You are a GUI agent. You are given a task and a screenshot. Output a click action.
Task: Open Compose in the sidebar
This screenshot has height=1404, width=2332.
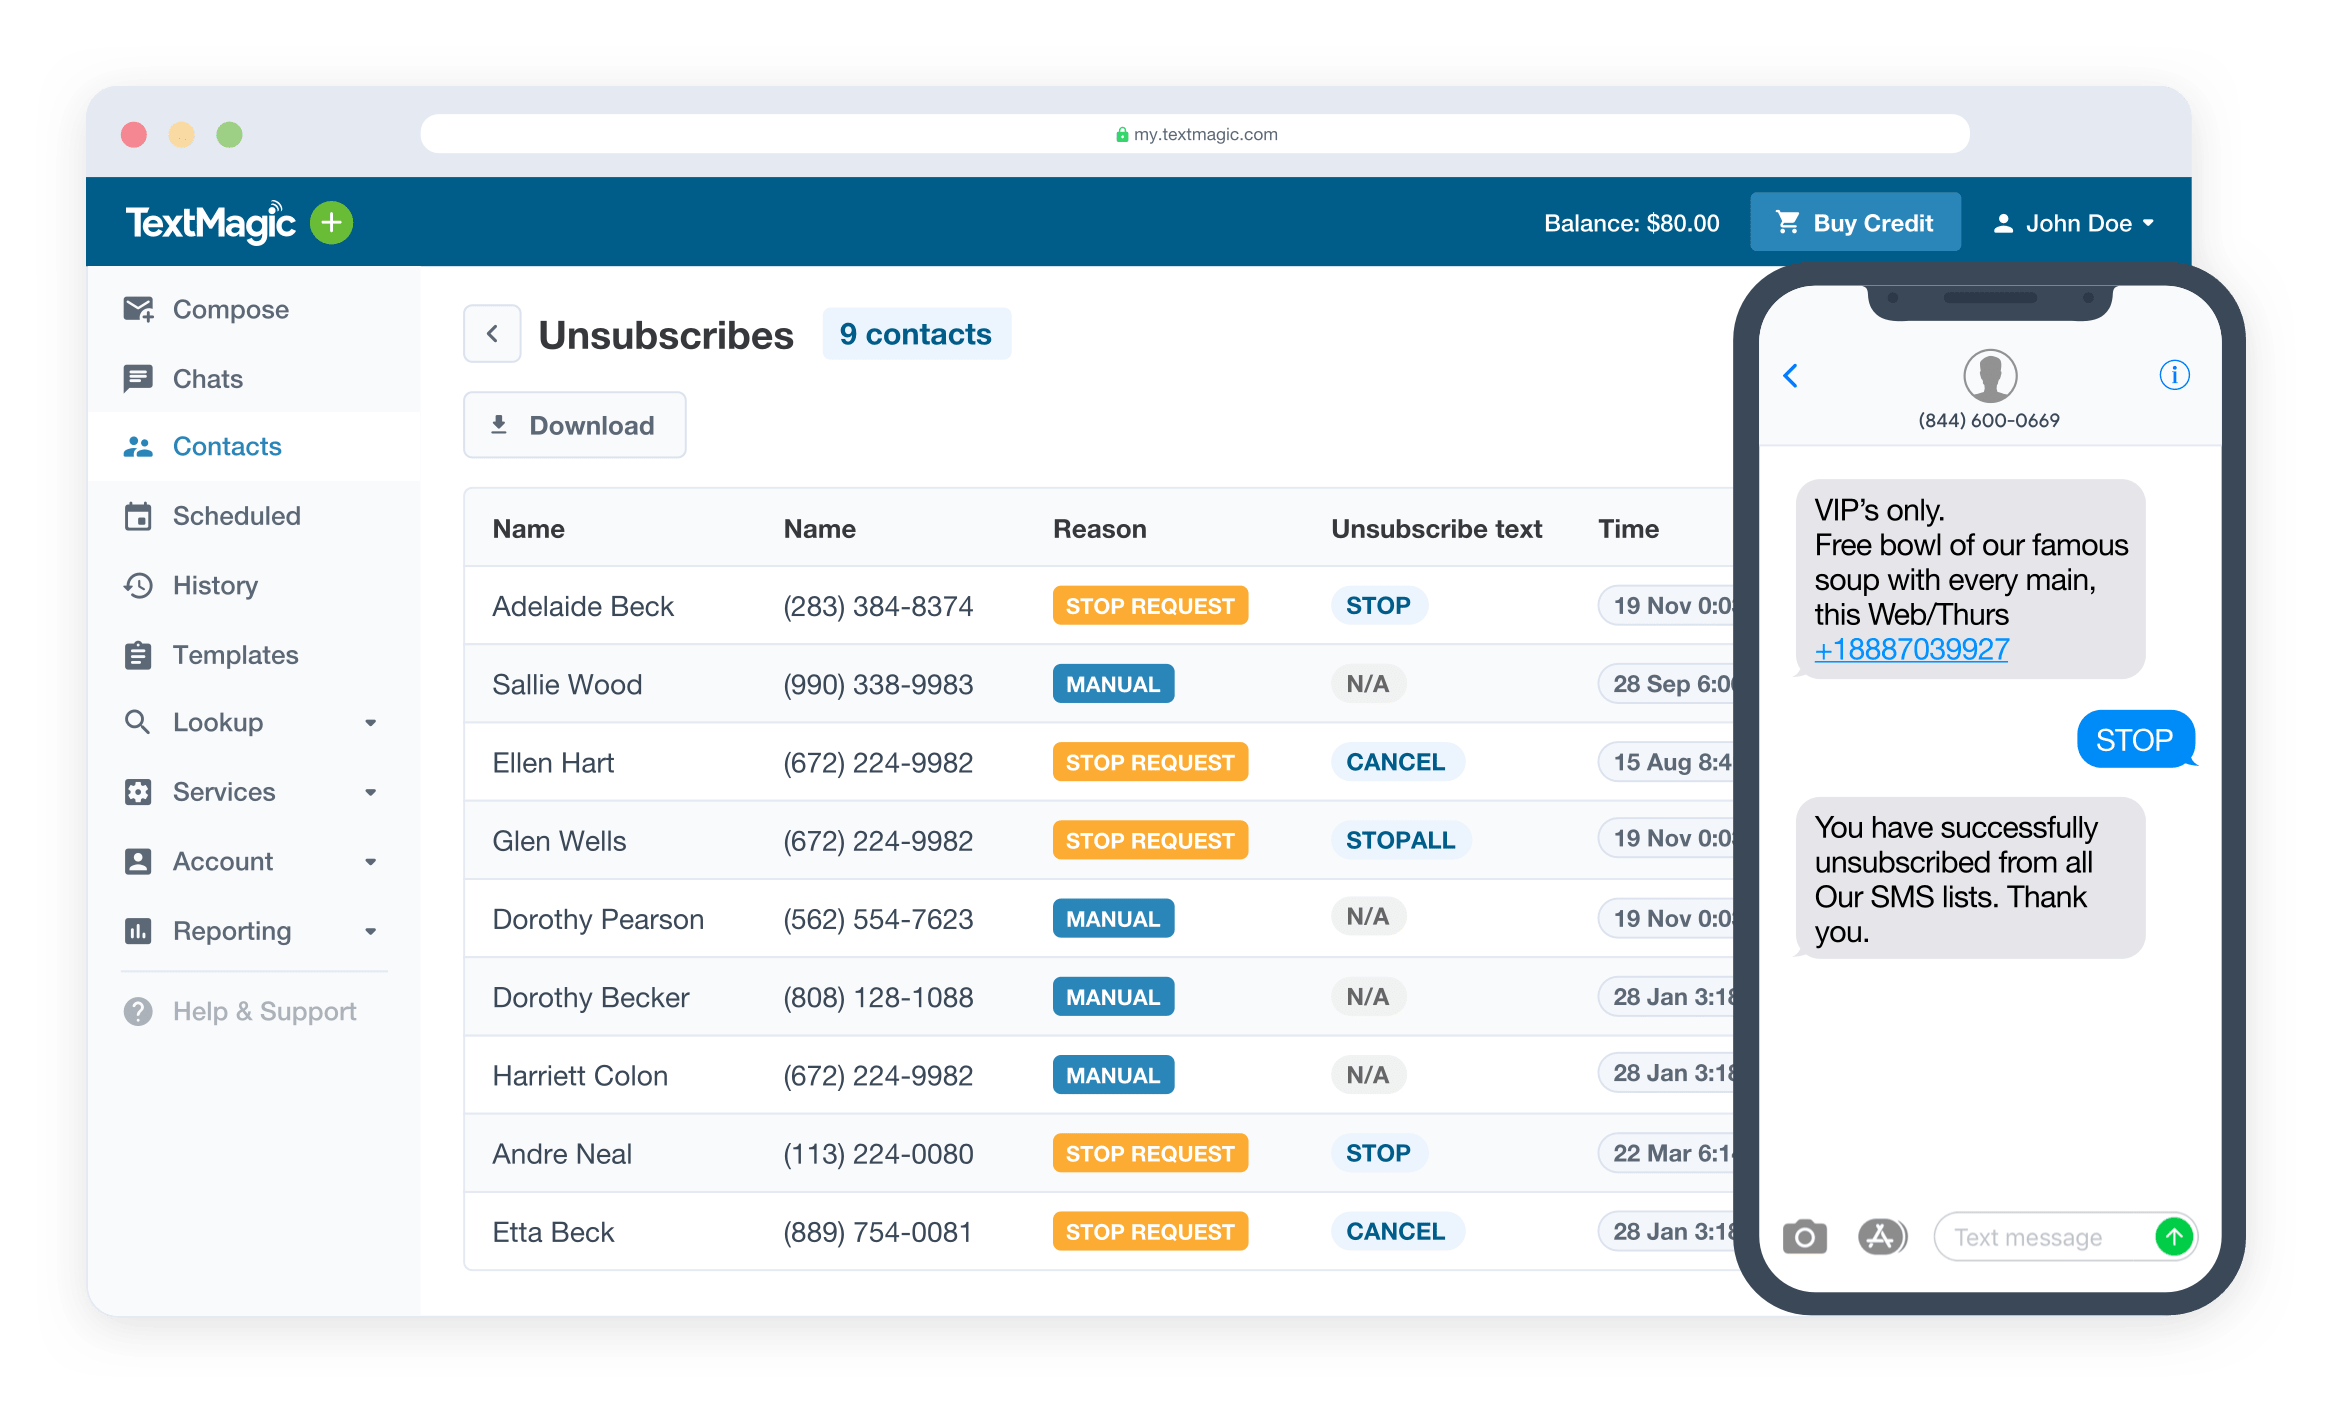click(x=253, y=309)
